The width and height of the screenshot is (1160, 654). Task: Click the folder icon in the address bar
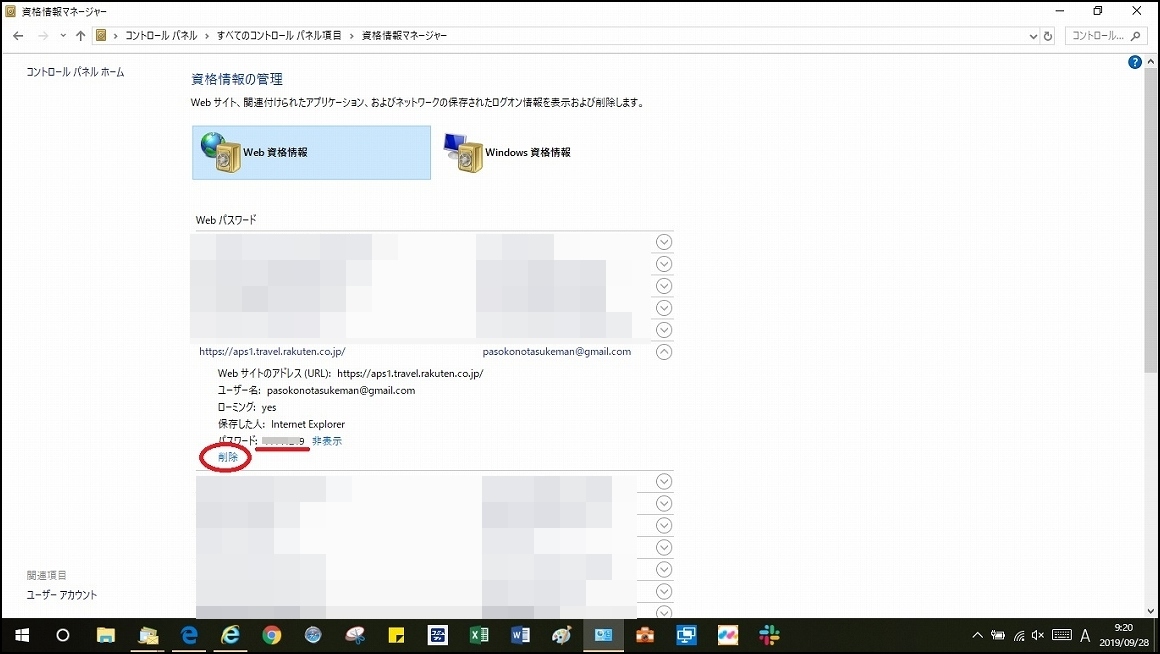[x=101, y=36]
